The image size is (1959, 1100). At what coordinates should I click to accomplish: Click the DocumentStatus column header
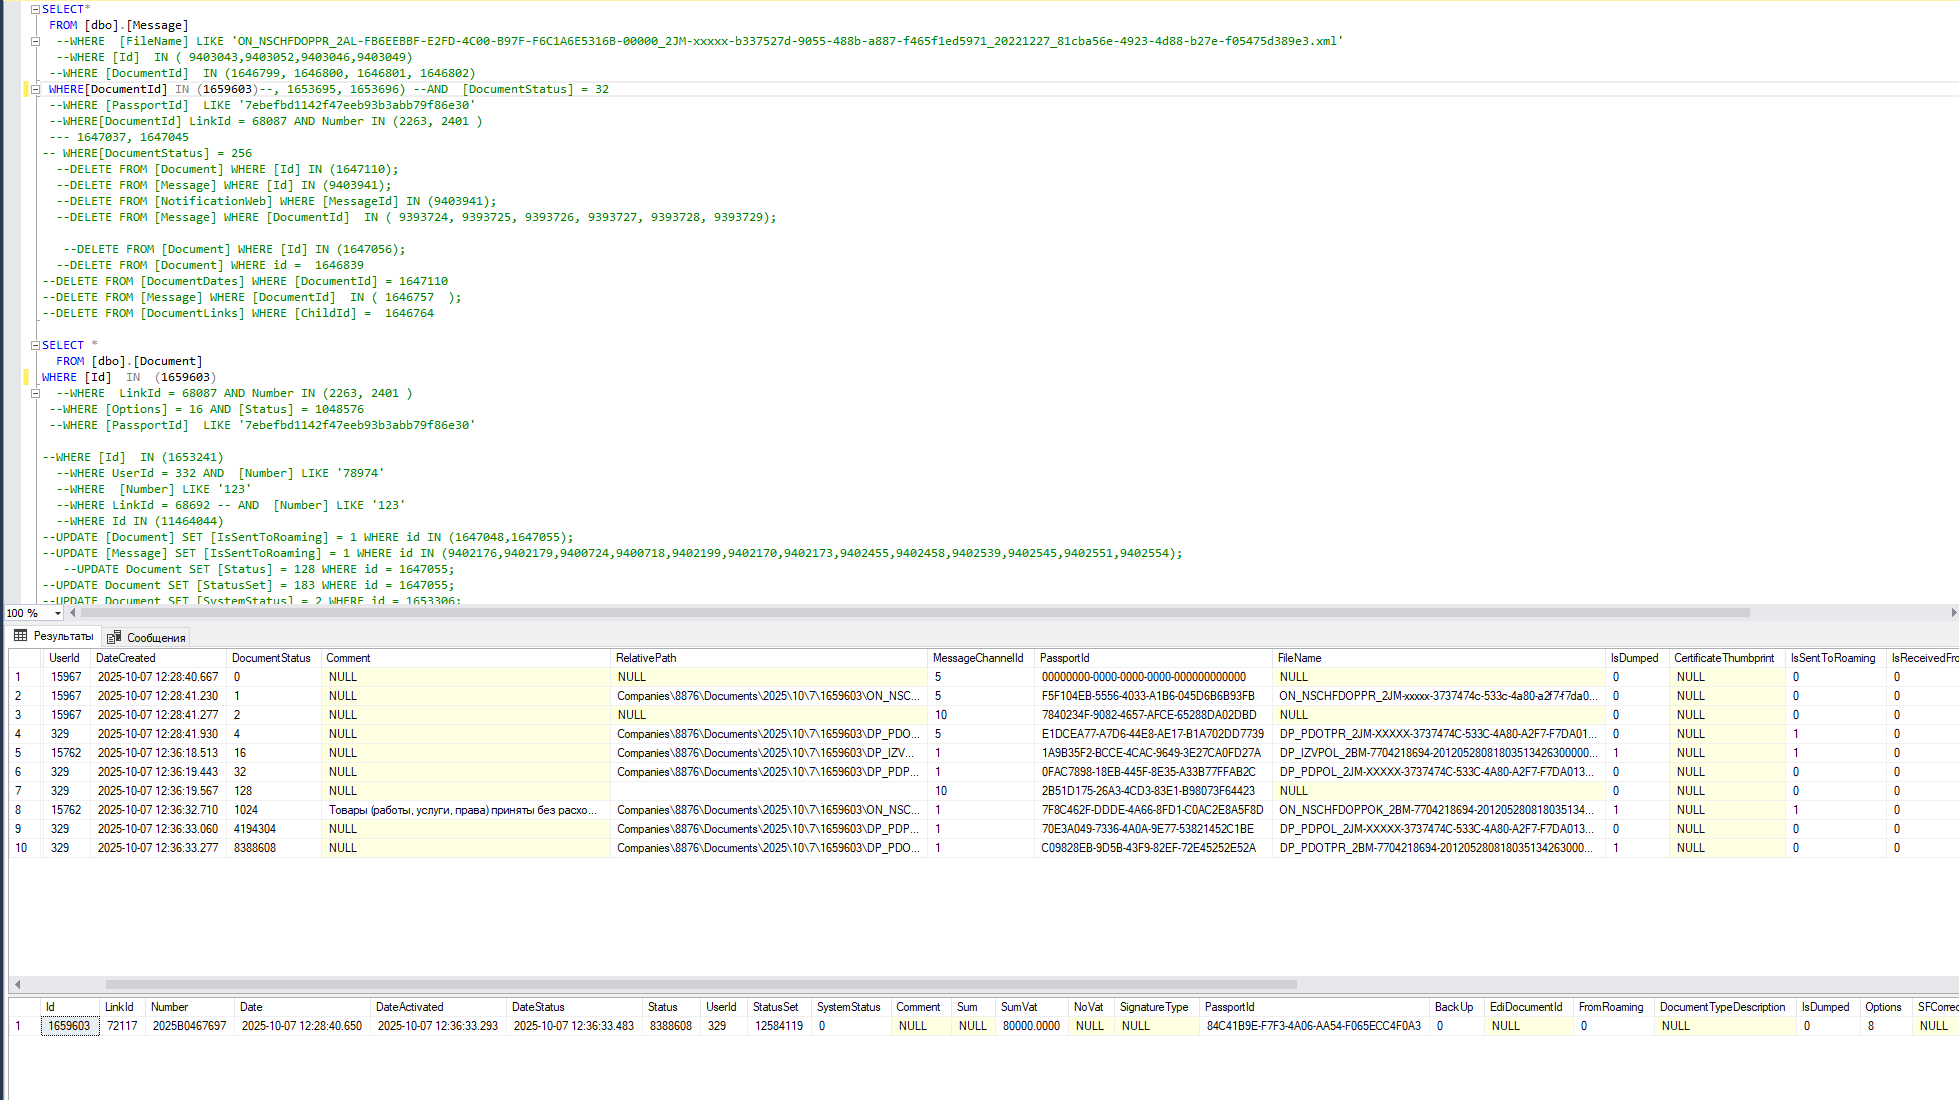[x=271, y=658]
